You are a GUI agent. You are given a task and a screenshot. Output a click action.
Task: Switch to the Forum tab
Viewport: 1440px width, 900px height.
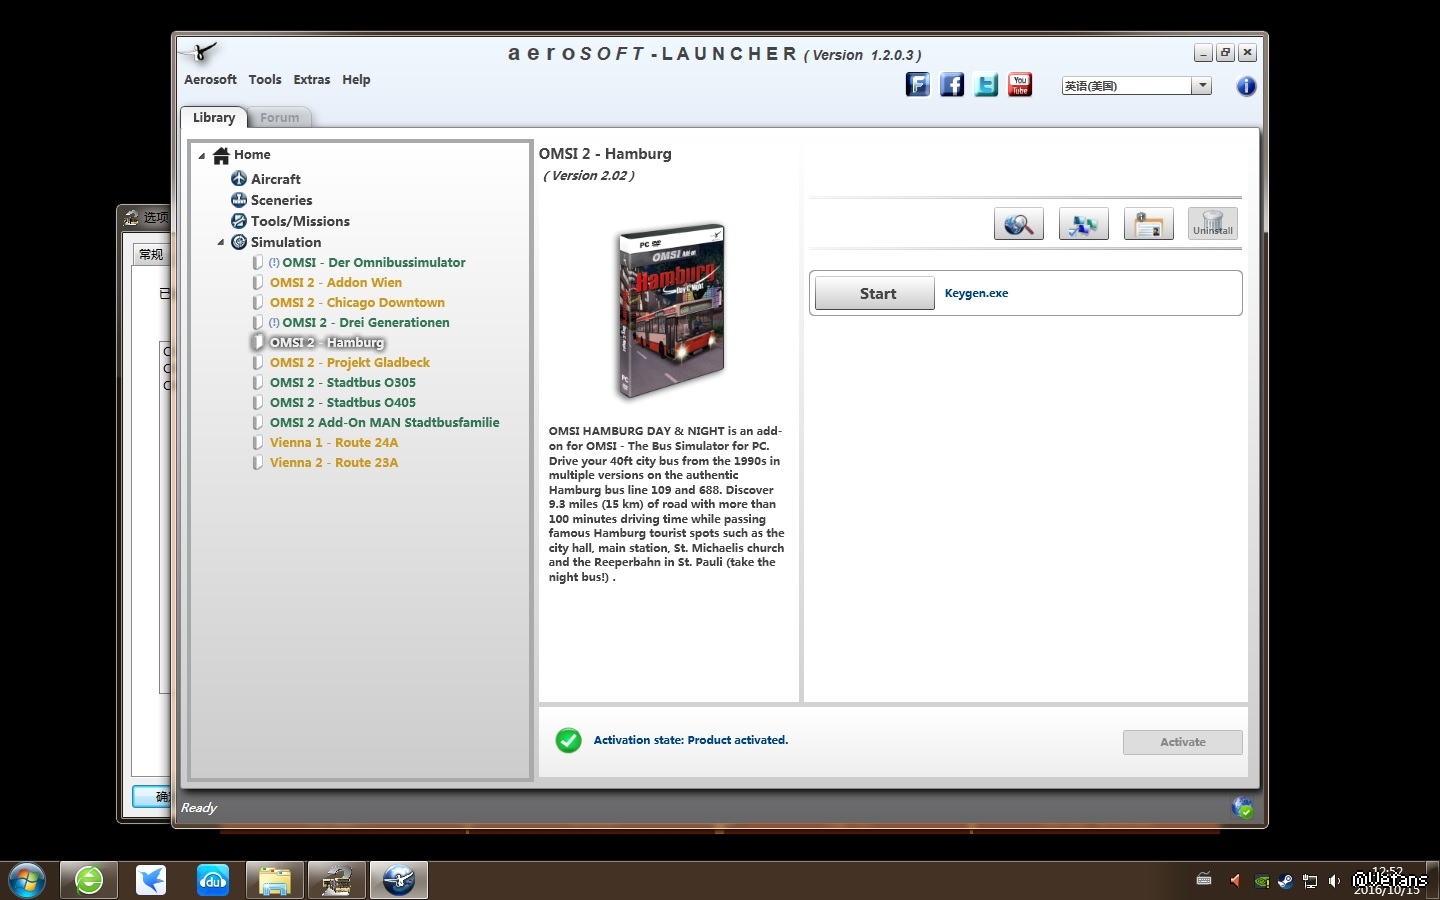pyautogui.click(x=280, y=118)
